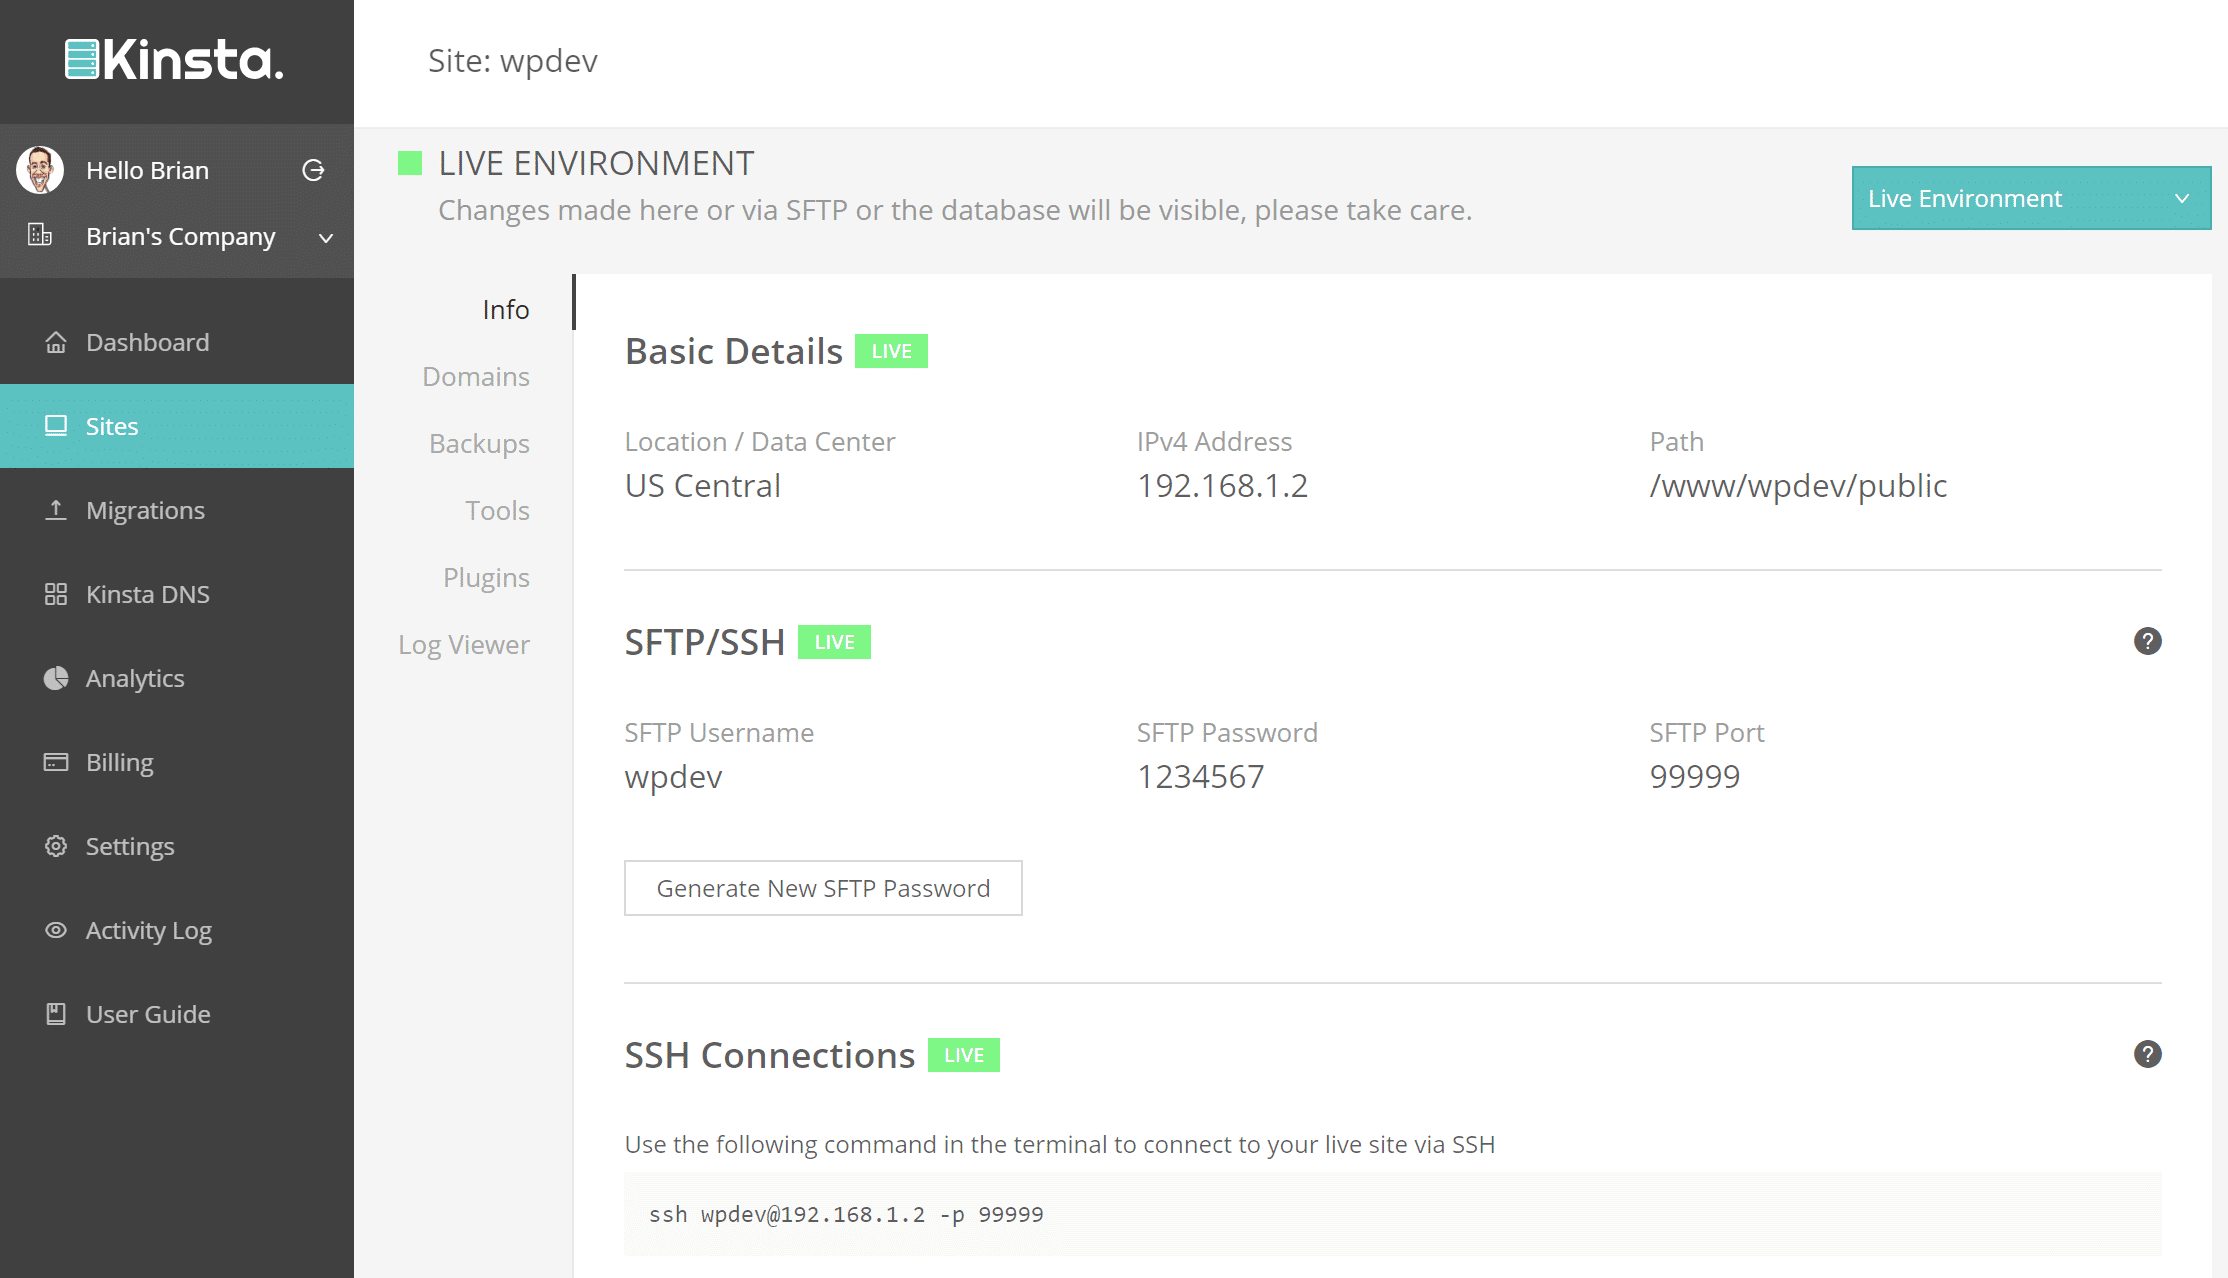
Task: Click the Kinsta logo
Action: pyautogui.click(x=175, y=60)
